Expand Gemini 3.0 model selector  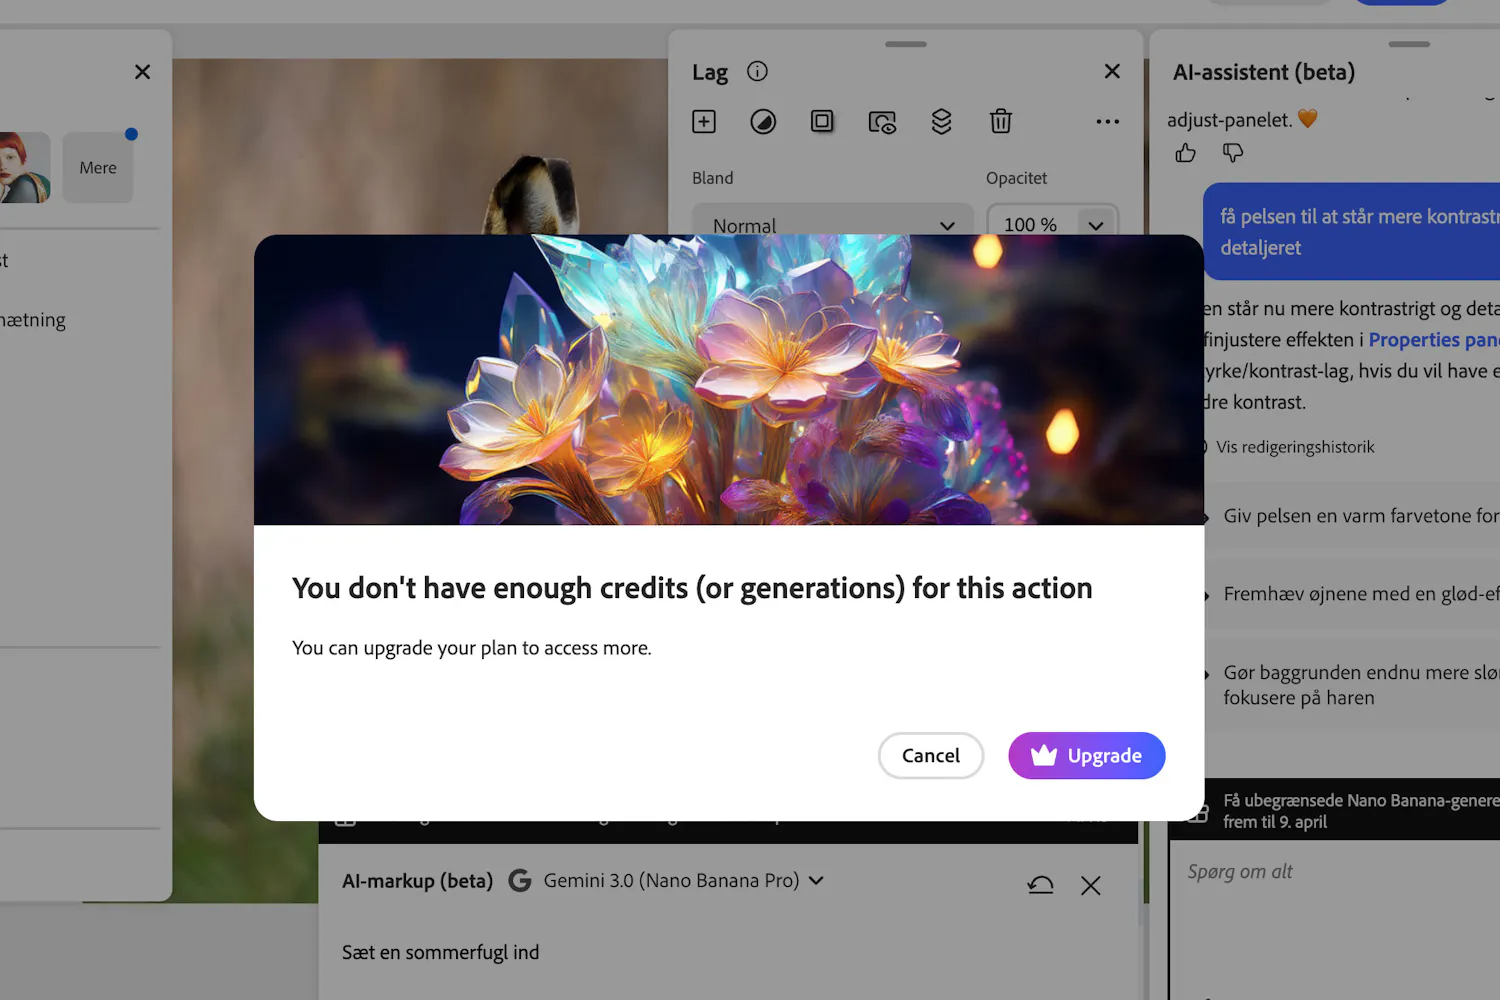click(816, 881)
